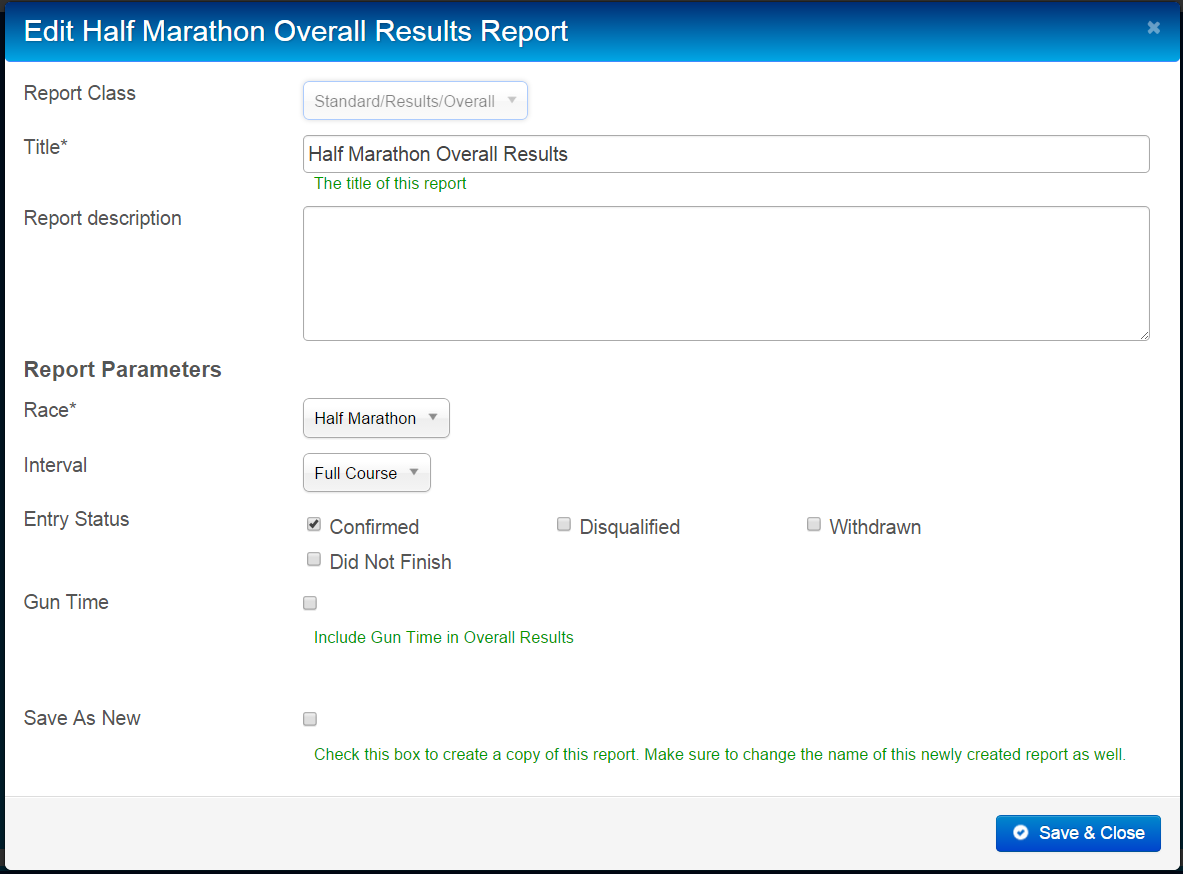The width and height of the screenshot is (1183, 874).
Task: Uncheck the Confirmed entry status
Action: click(x=314, y=525)
